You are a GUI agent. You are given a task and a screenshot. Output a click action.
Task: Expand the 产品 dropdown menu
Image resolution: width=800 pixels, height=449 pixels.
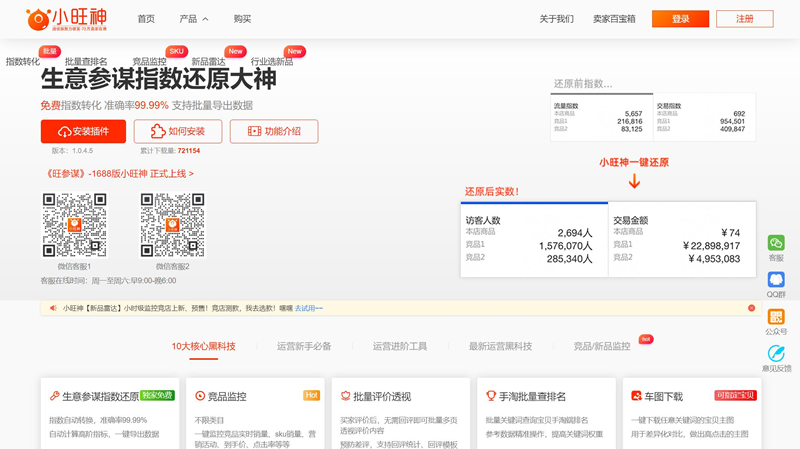194,19
